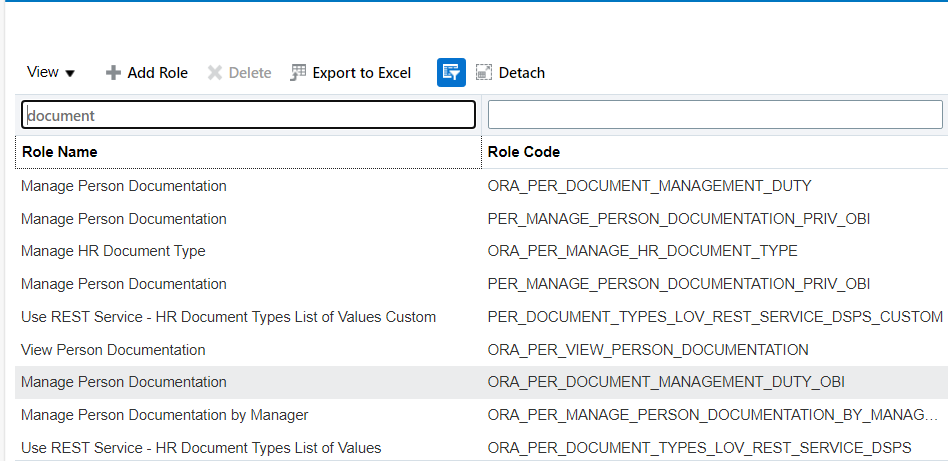The height and width of the screenshot is (461, 948).
Task: Select HR Document Types List of Values Custom row
Action: pyautogui.click(x=481, y=316)
